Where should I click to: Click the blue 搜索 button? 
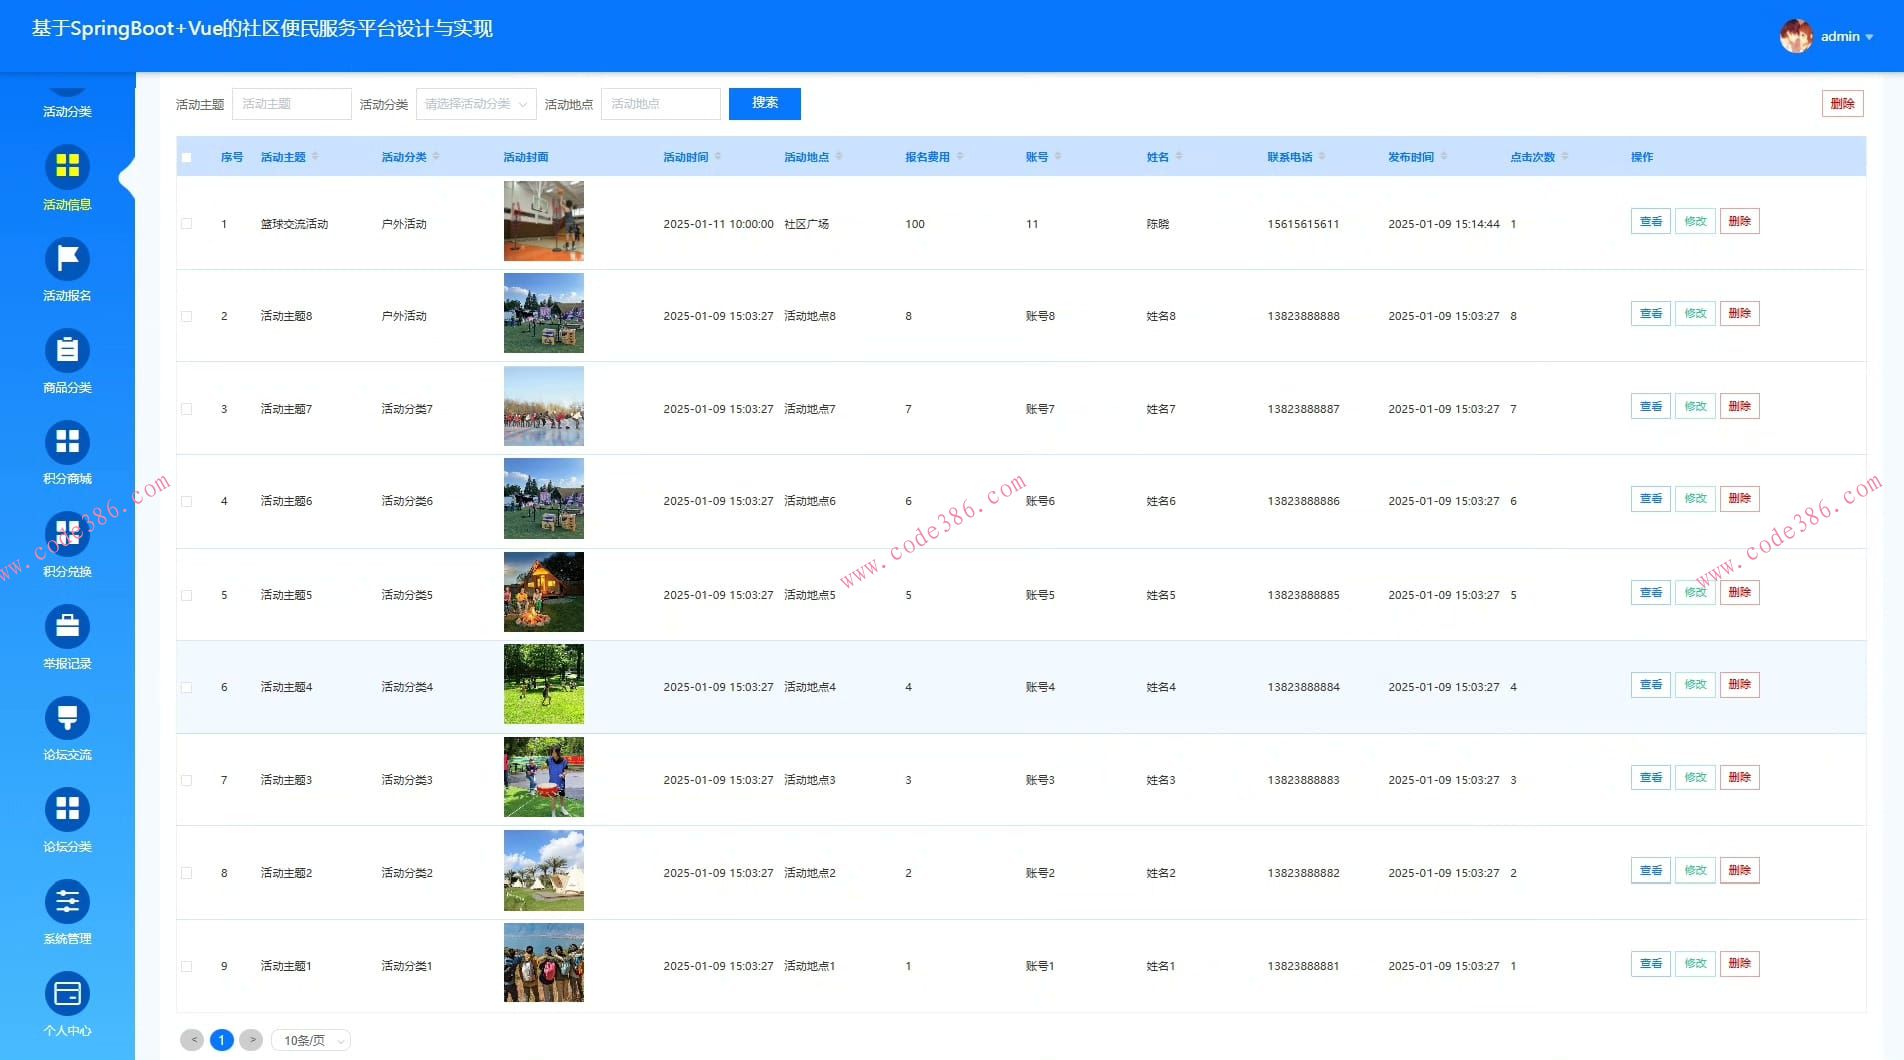click(x=764, y=104)
